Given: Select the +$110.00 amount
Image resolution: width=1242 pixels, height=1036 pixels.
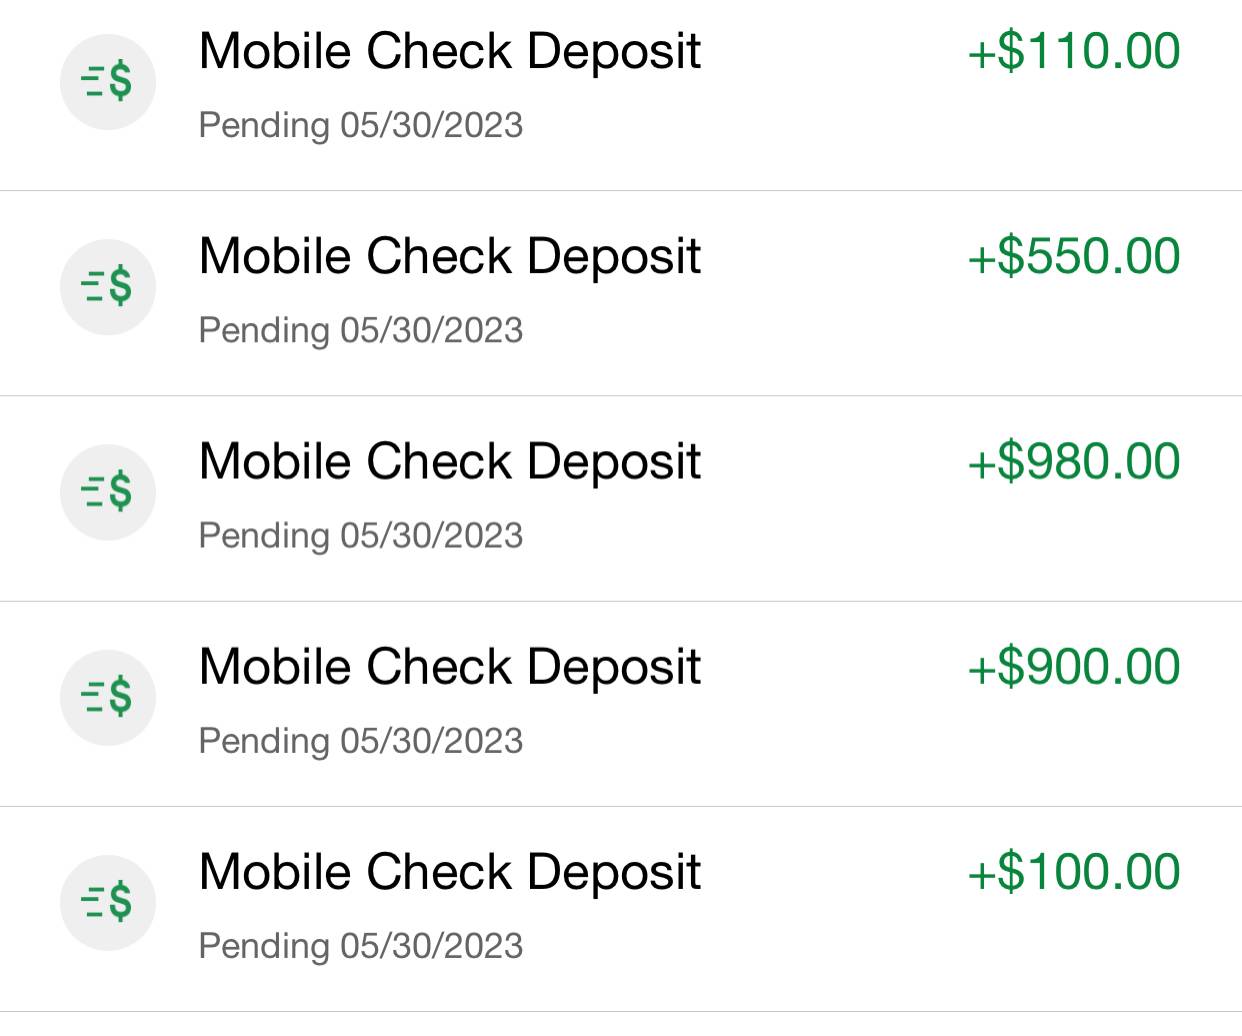Looking at the screenshot, I should pyautogui.click(x=1073, y=51).
